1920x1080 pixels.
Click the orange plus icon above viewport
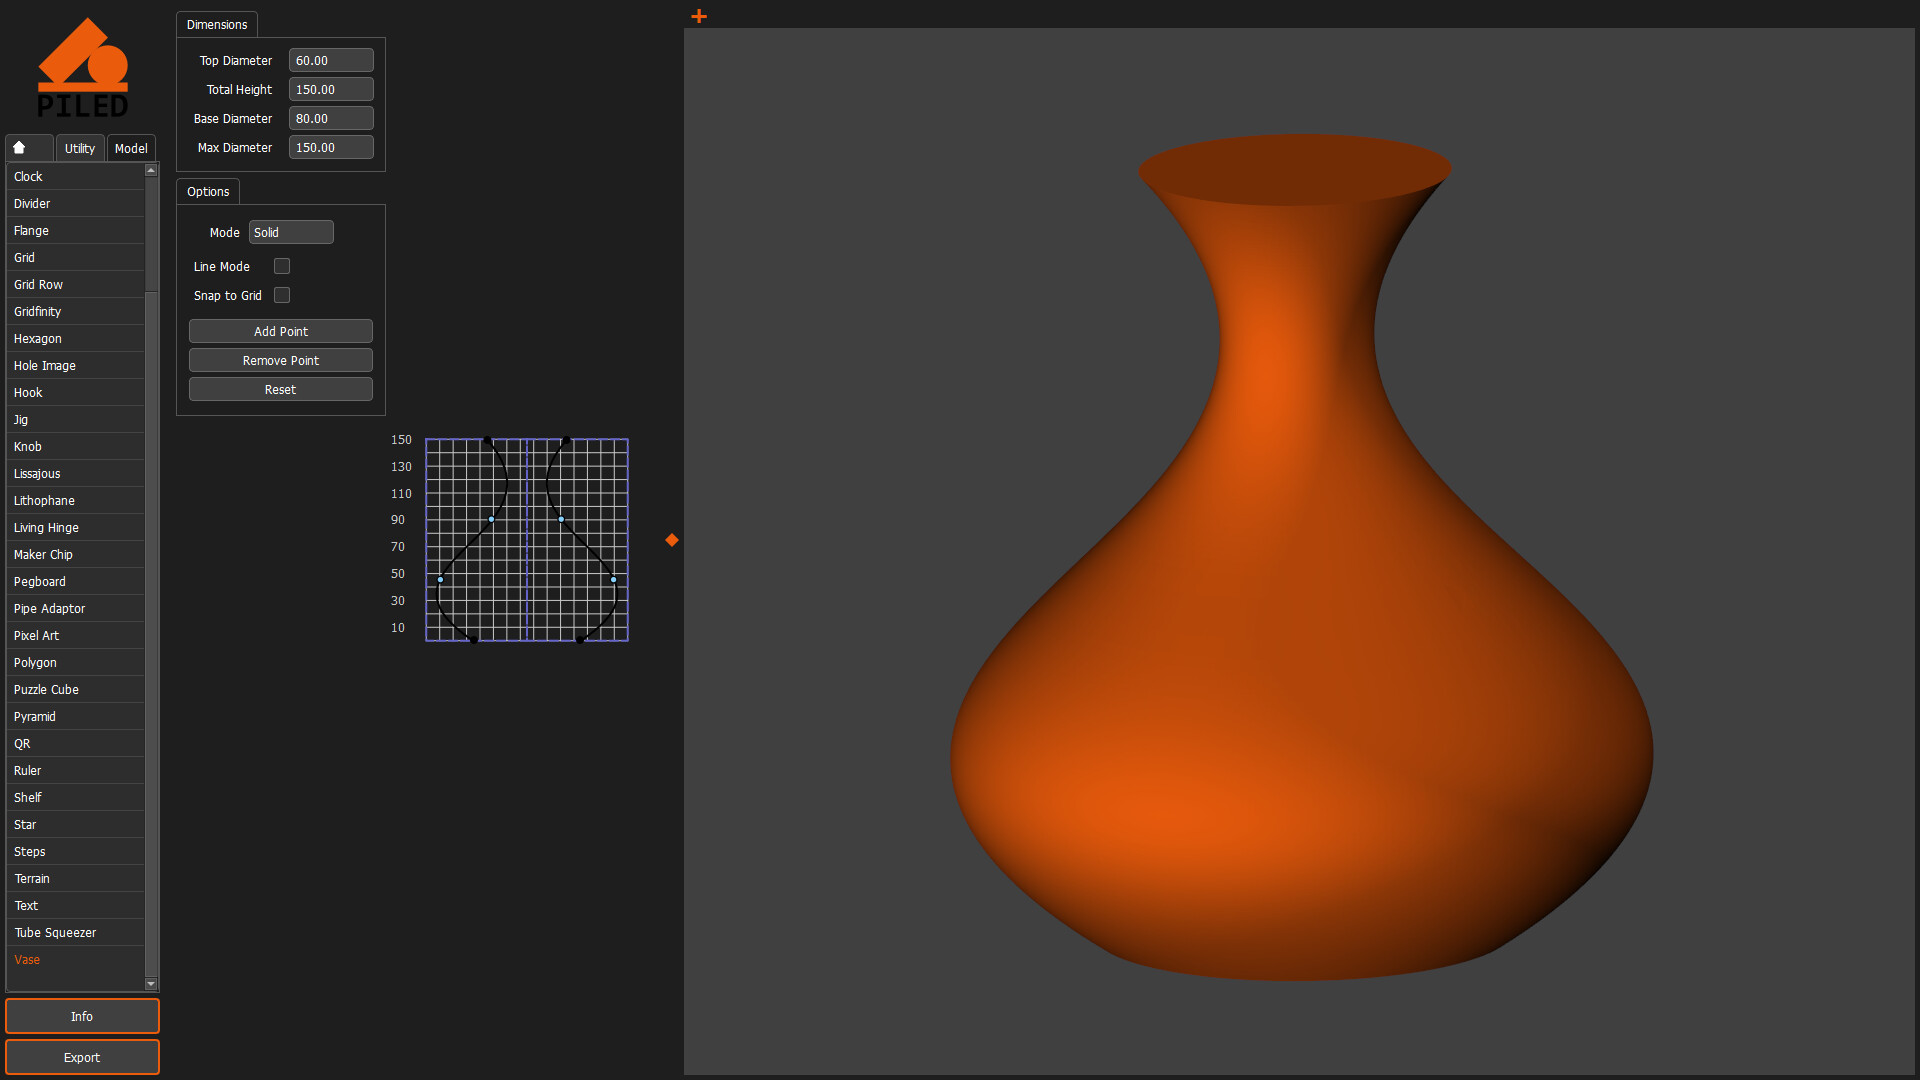tap(699, 16)
